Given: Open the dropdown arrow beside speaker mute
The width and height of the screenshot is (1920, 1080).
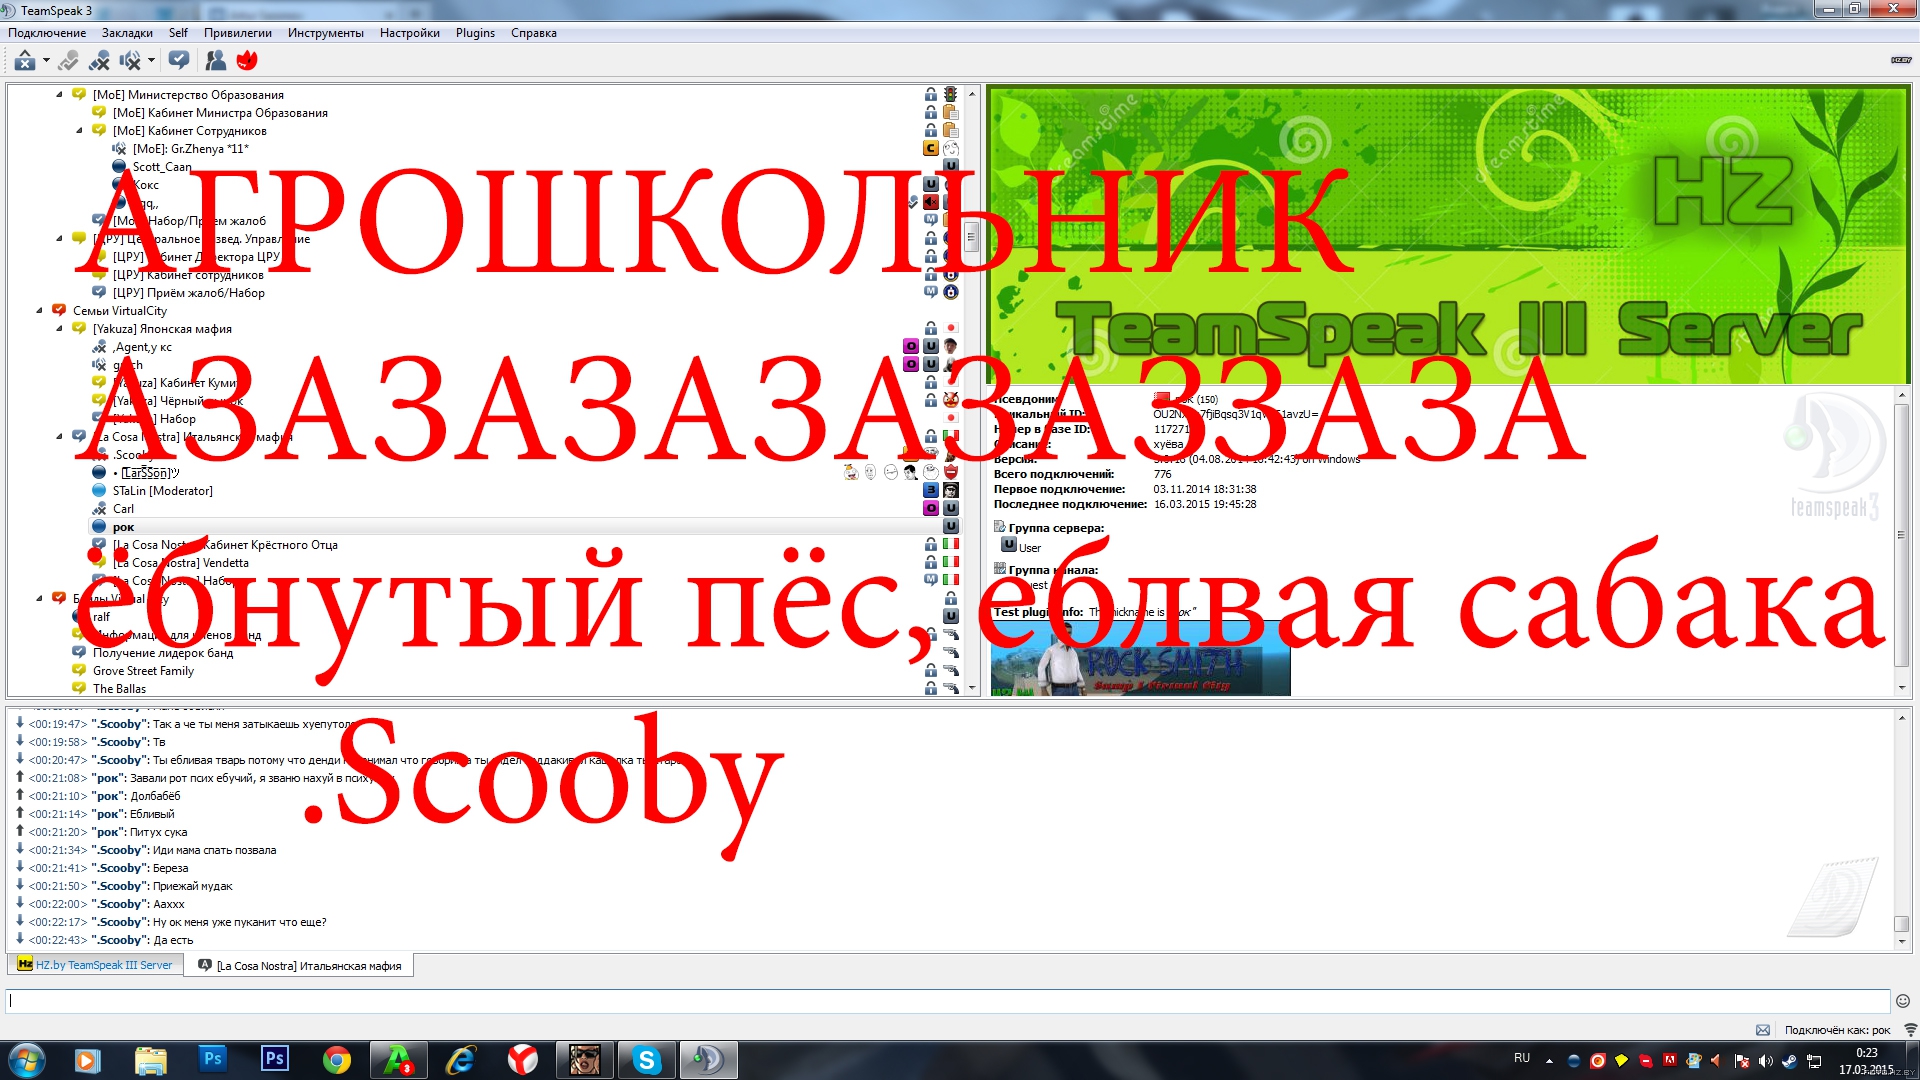Looking at the screenshot, I should coord(151,61).
